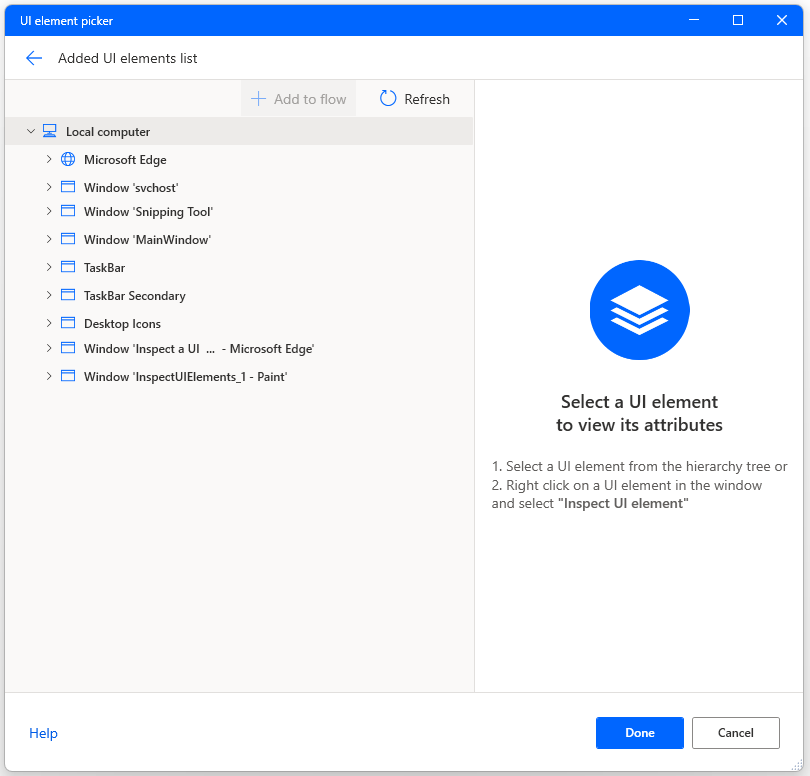Click the Local computer monitor icon

tap(50, 131)
